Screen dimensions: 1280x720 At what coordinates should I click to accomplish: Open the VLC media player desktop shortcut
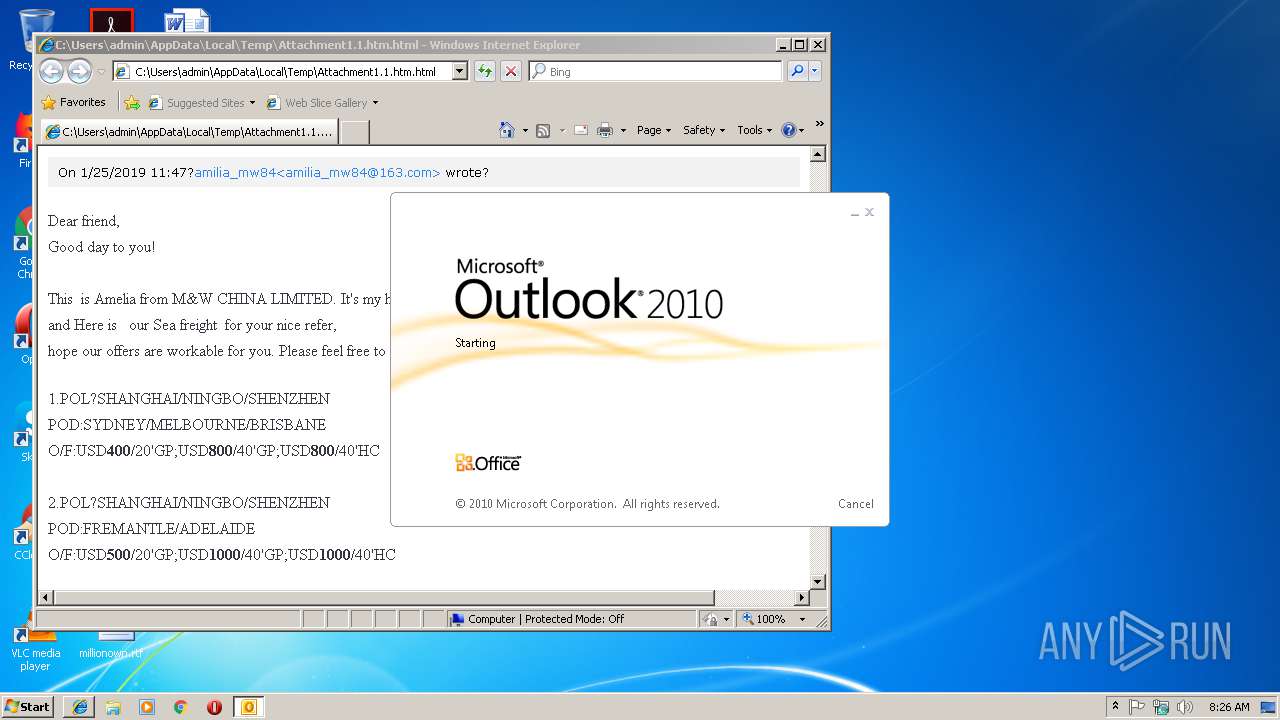pyautogui.click(x=35, y=647)
